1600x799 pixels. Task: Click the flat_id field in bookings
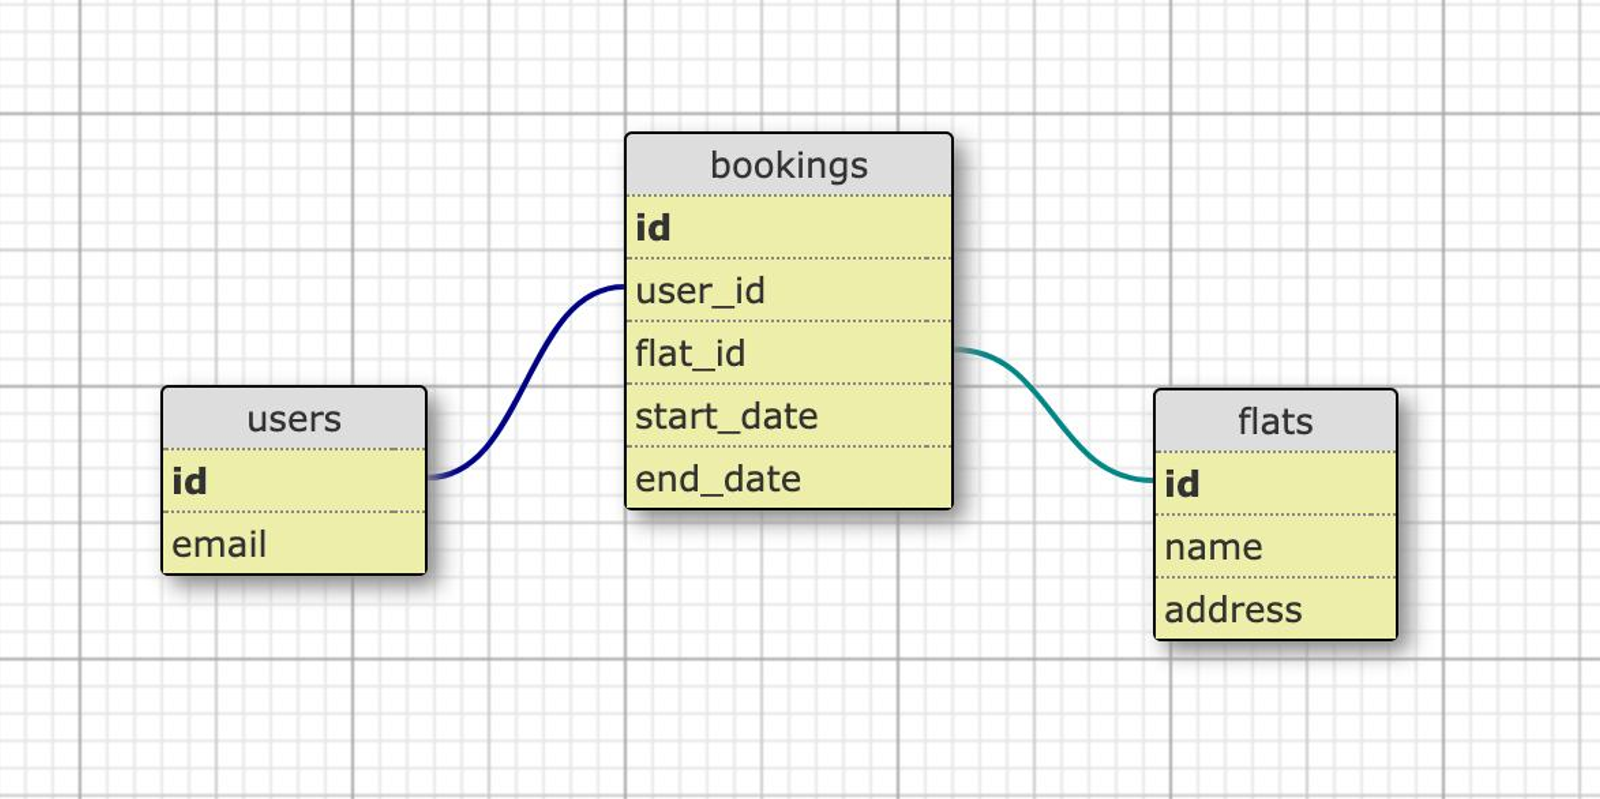(x=789, y=353)
